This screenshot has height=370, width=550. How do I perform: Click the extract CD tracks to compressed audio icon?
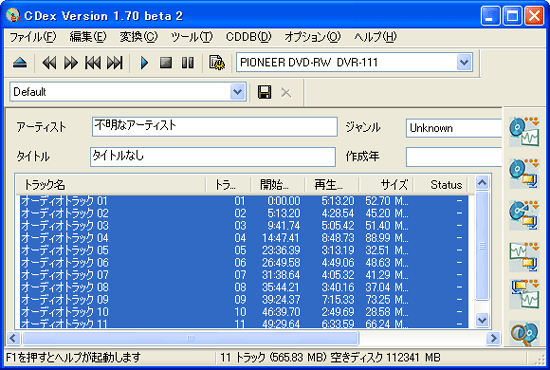[x=524, y=173]
